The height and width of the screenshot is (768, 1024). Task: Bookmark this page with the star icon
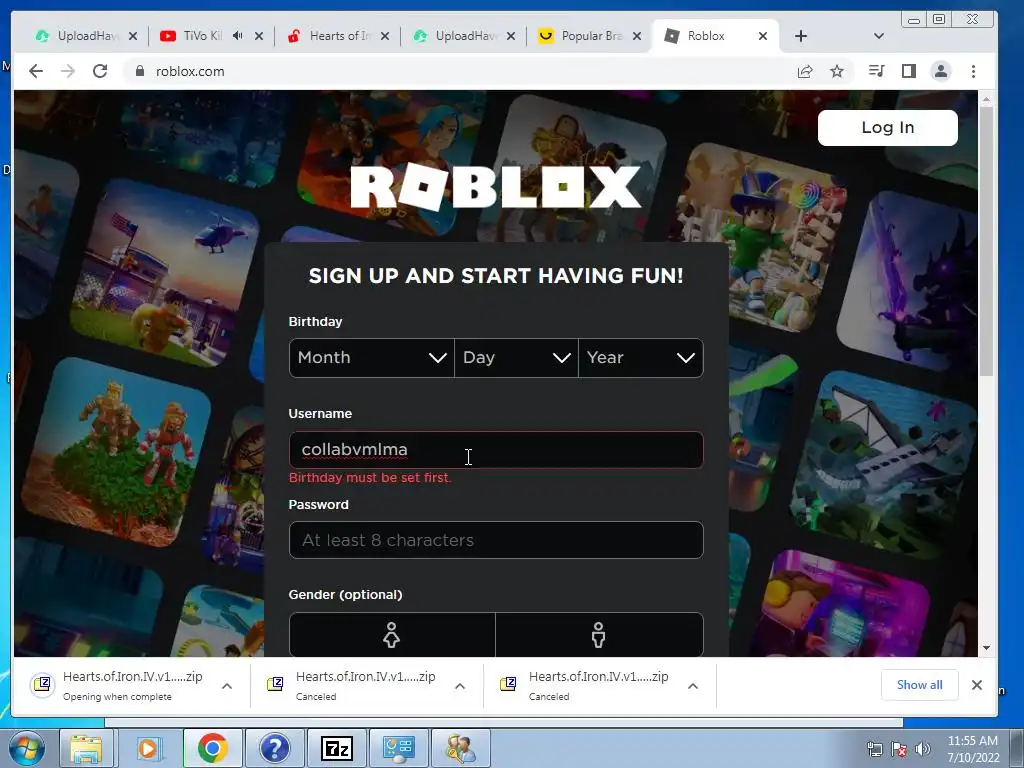point(837,71)
